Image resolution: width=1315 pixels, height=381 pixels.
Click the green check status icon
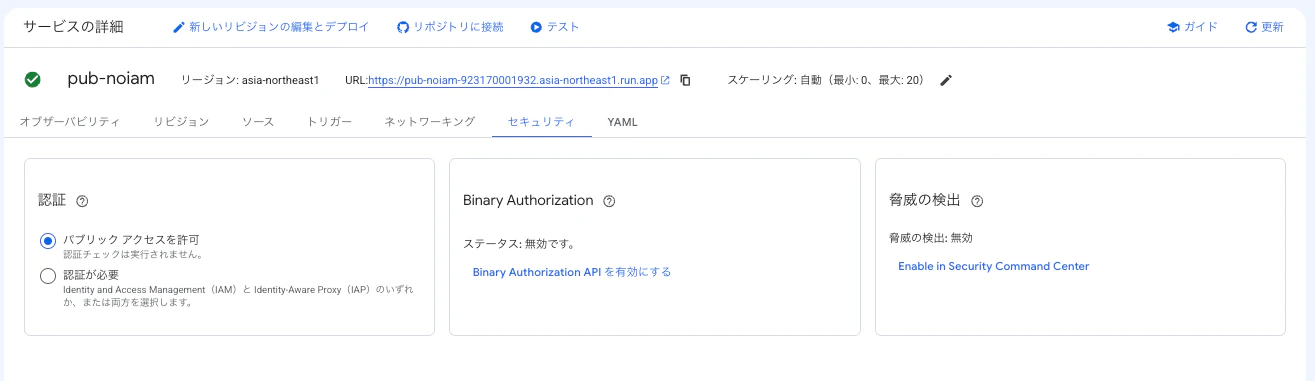33,80
